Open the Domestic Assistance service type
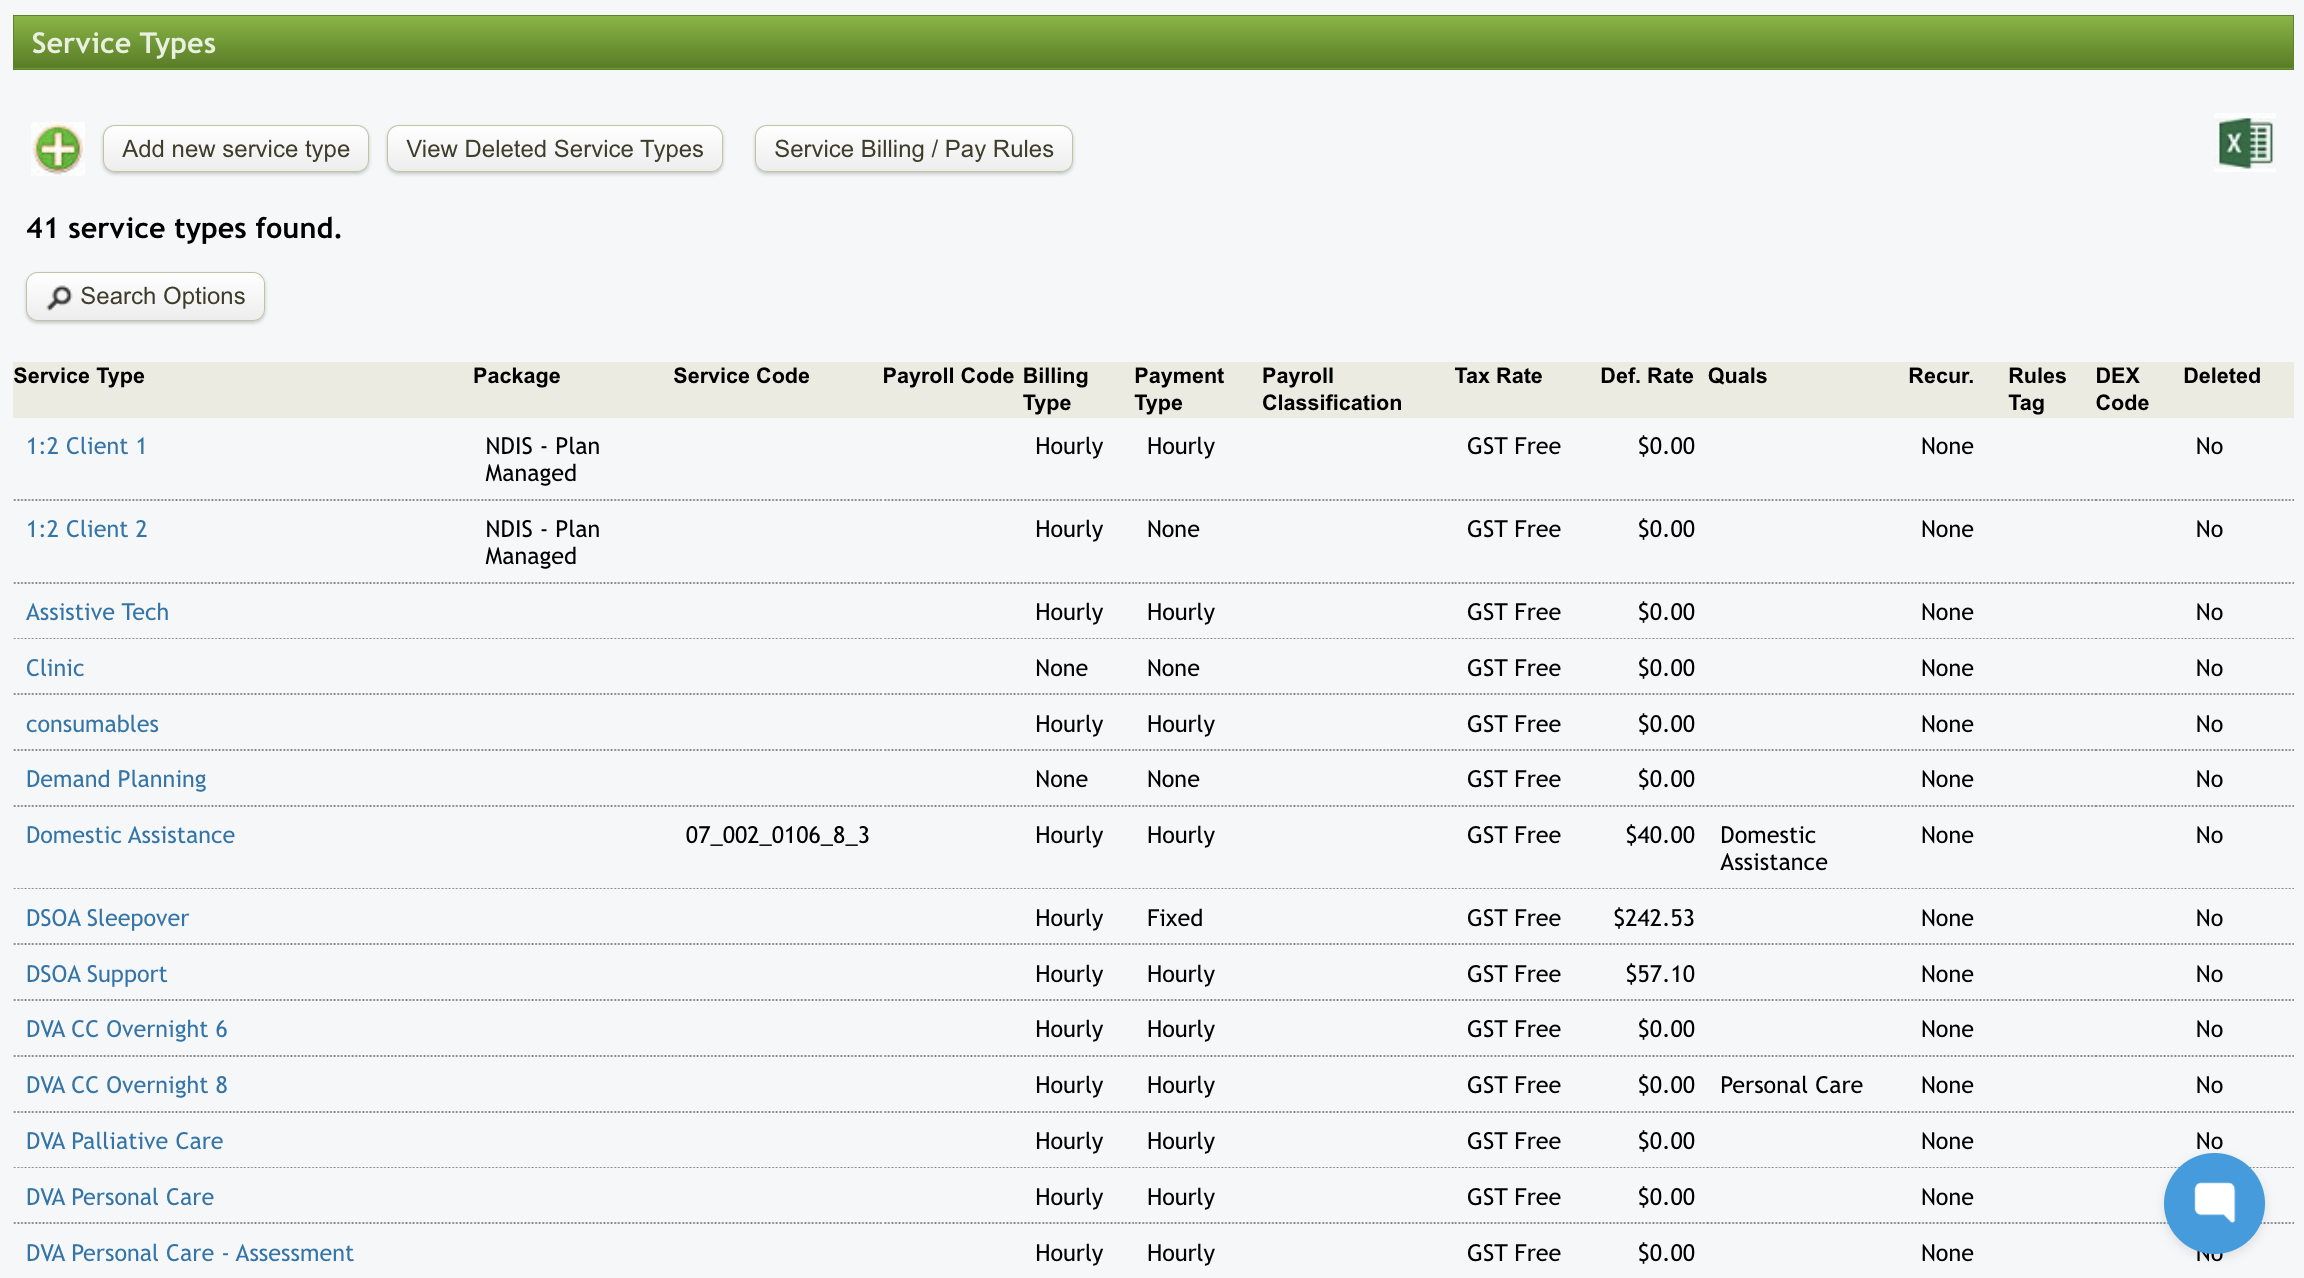2304x1278 pixels. [130, 835]
